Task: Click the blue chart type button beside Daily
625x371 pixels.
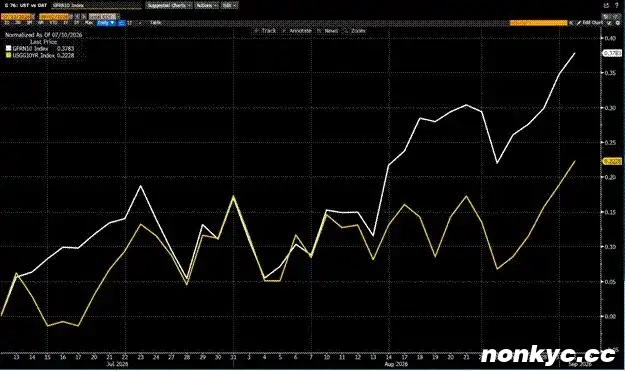Action: coord(122,23)
